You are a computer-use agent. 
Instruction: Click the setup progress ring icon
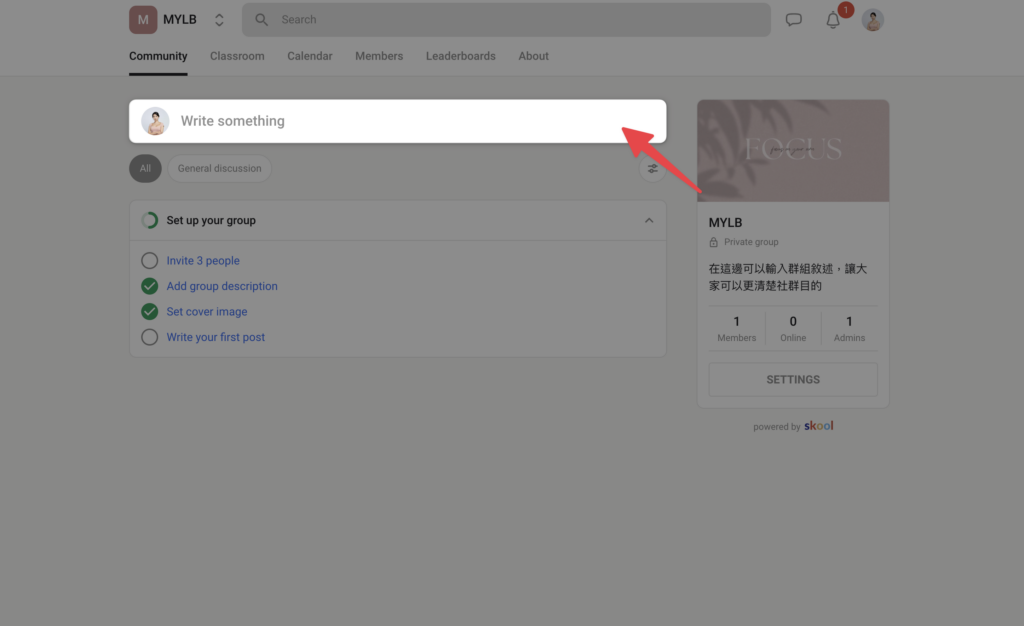(150, 221)
